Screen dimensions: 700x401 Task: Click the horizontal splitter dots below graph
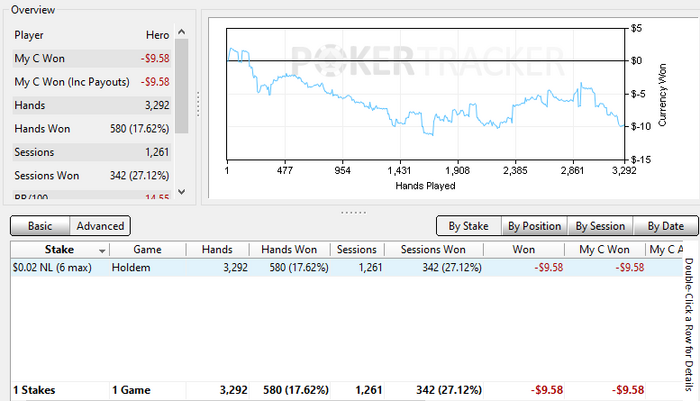click(353, 213)
